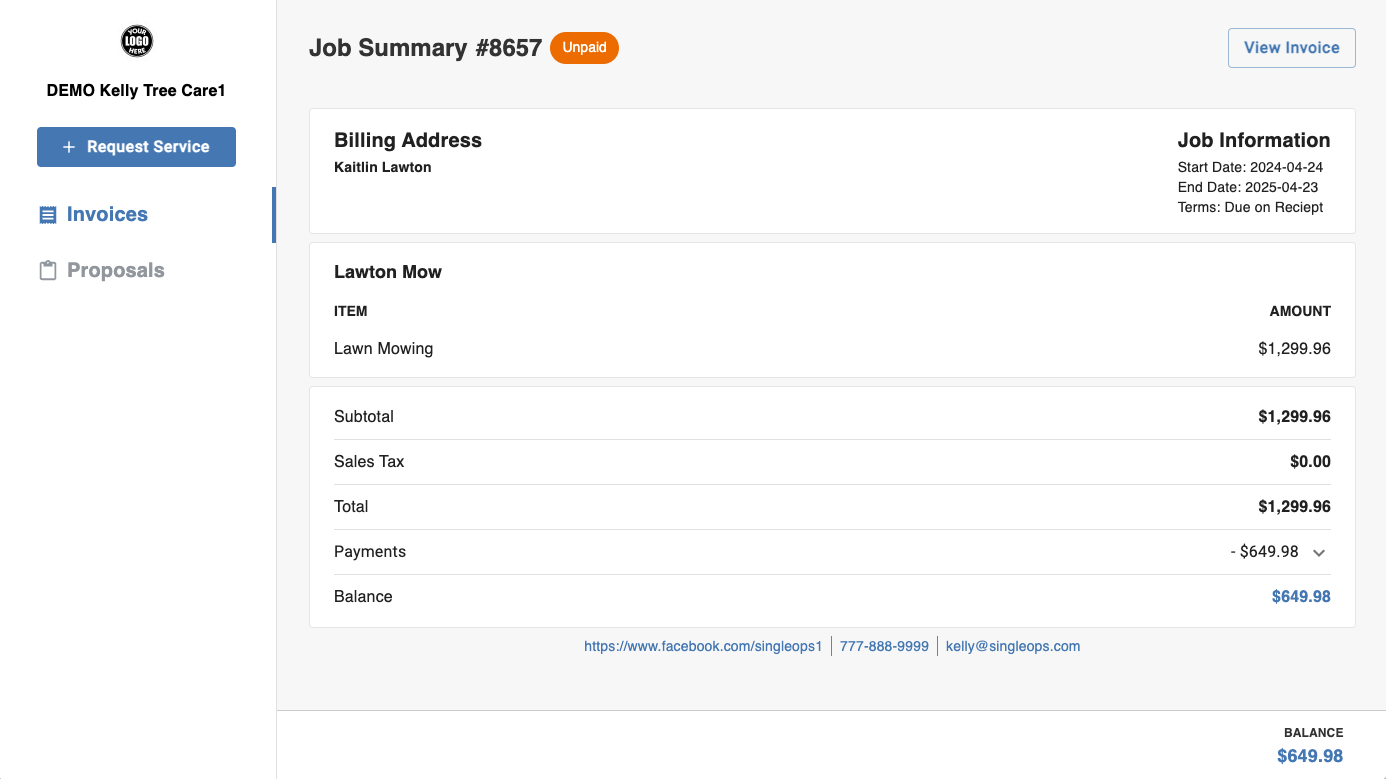Open the Facebook singleops1 link
1386x779 pixels.
(x=703, y=647)
